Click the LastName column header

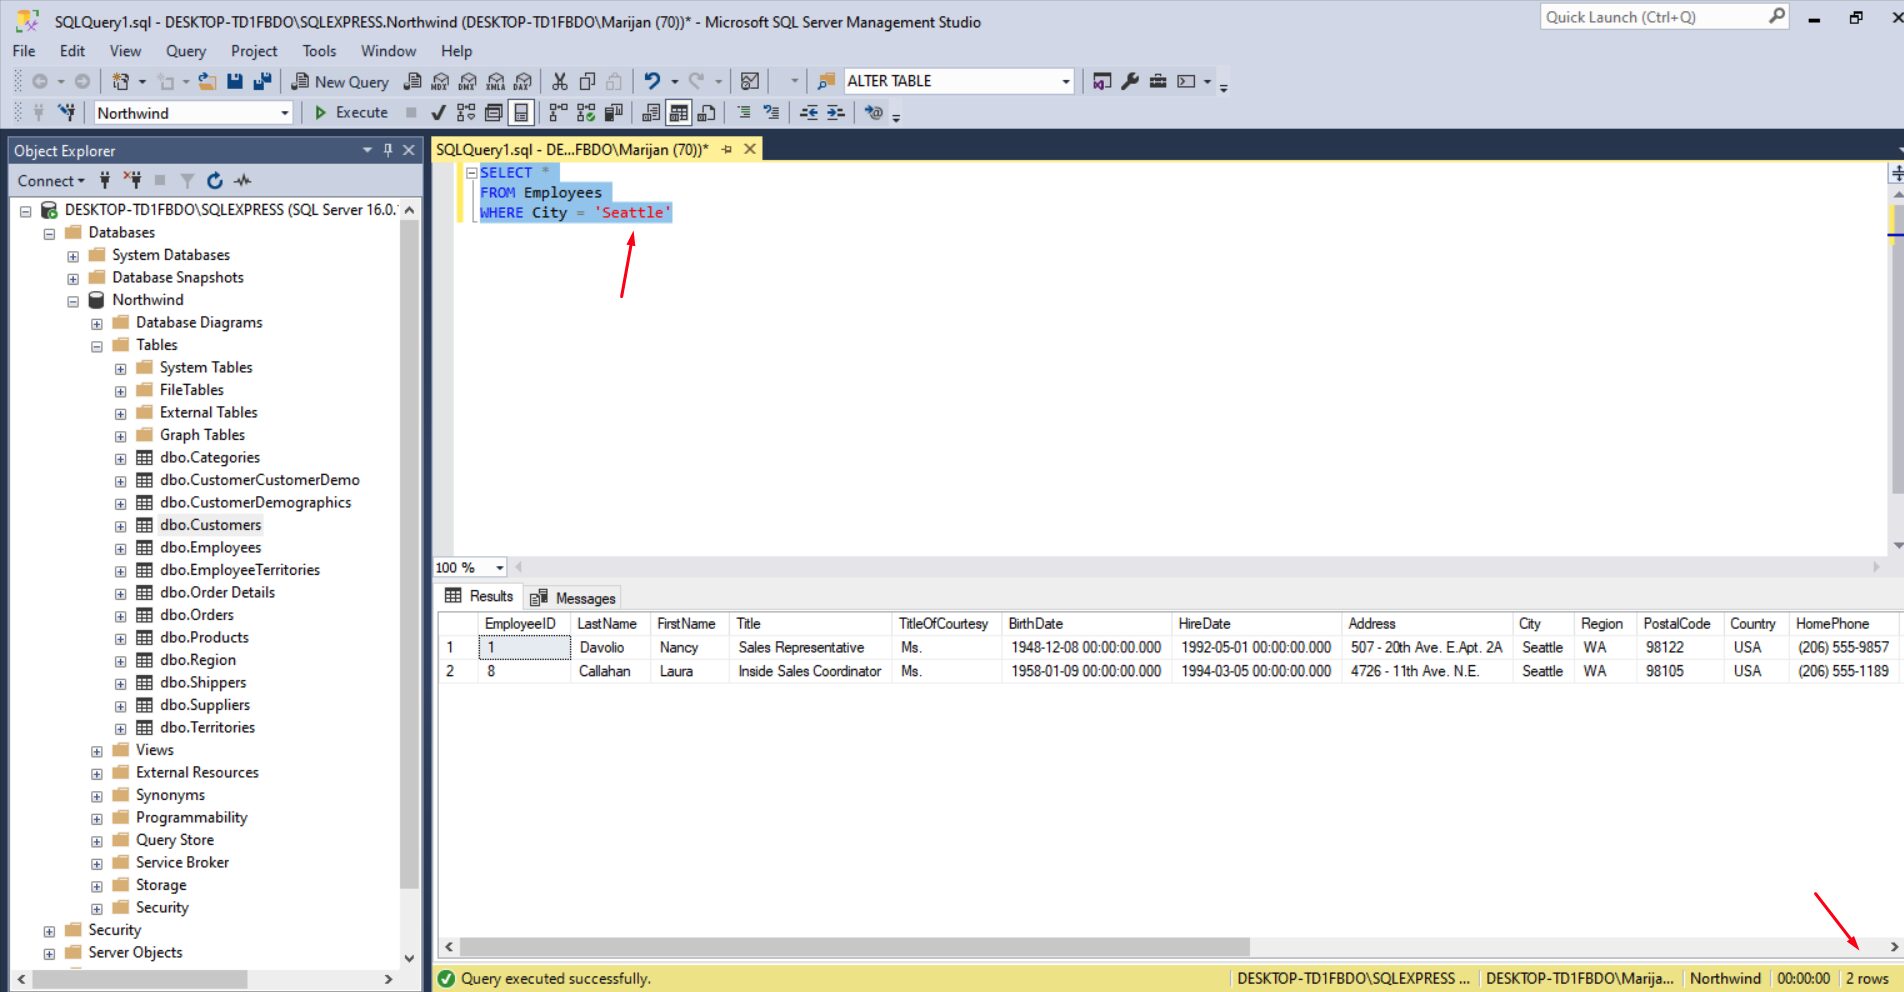coord(608,623)
